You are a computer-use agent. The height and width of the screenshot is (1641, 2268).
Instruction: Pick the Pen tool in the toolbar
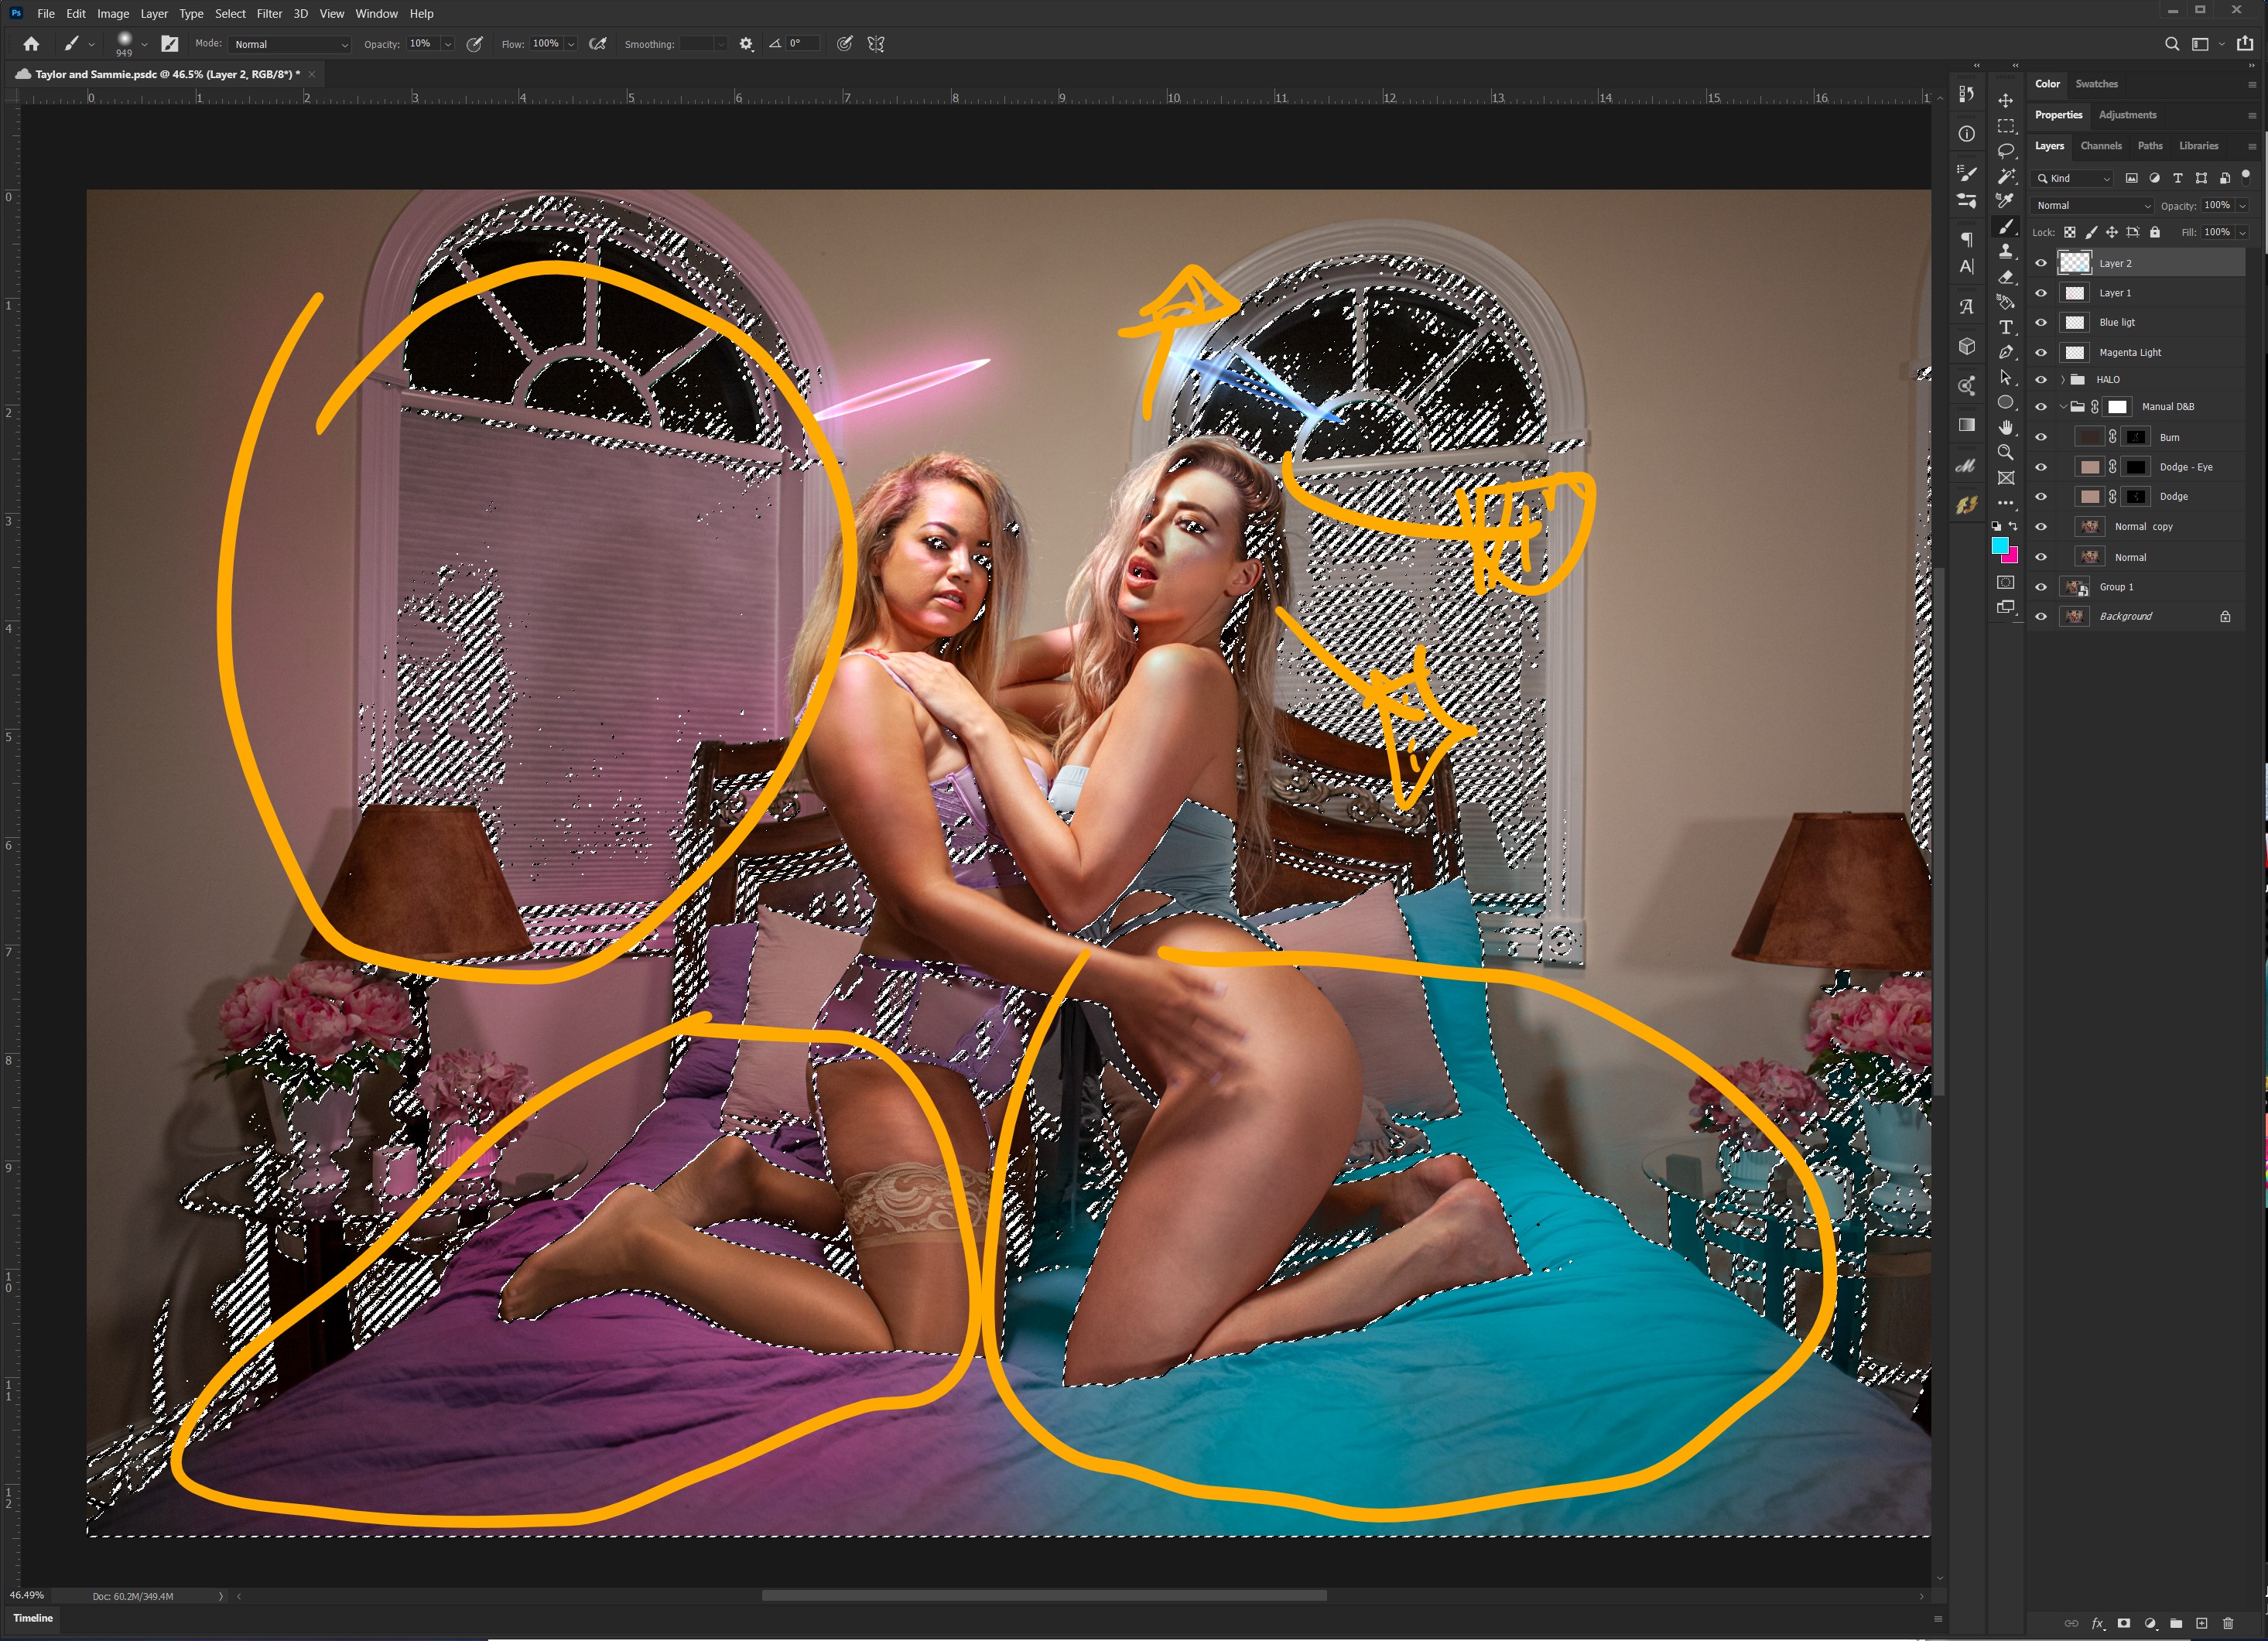click(2005, 352)
